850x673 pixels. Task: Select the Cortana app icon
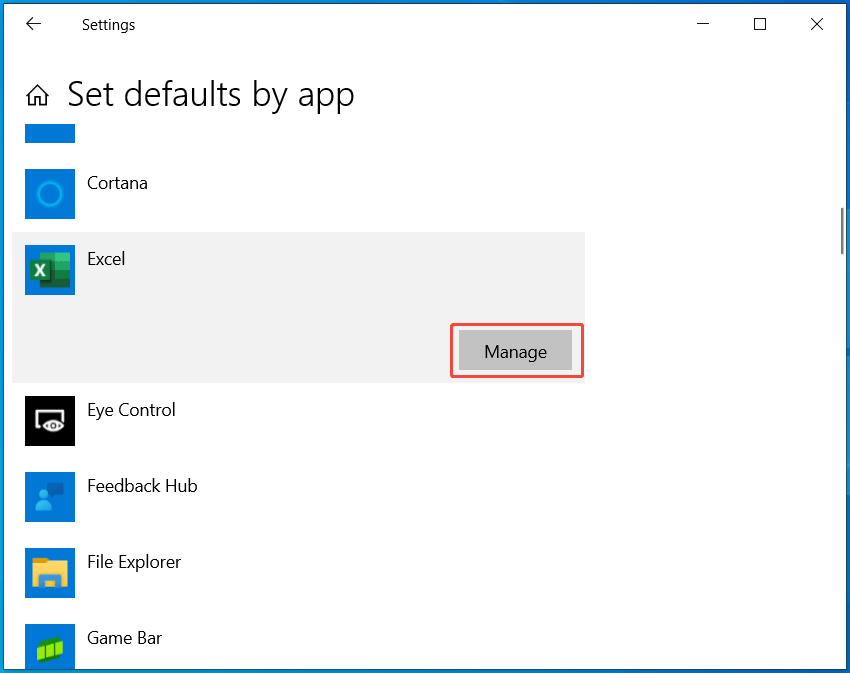pyautogui.click(x=50, y=194)
